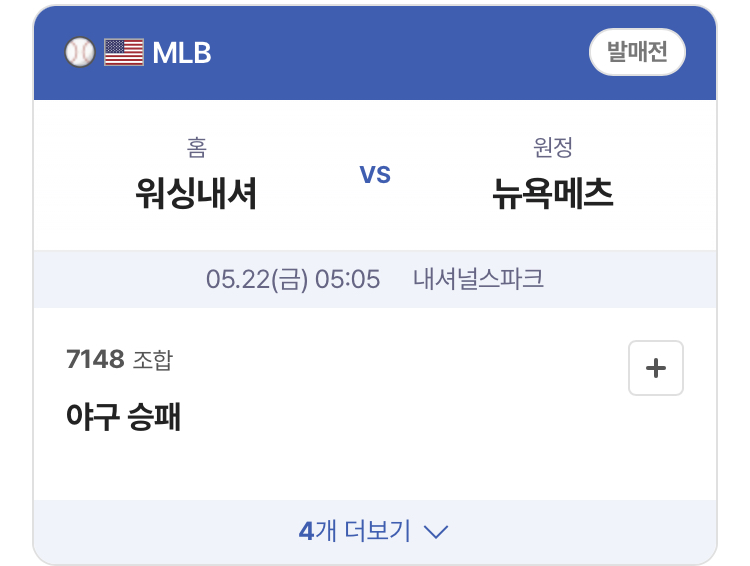
Task: Click the United States flag icon
Action: [124, 52]
